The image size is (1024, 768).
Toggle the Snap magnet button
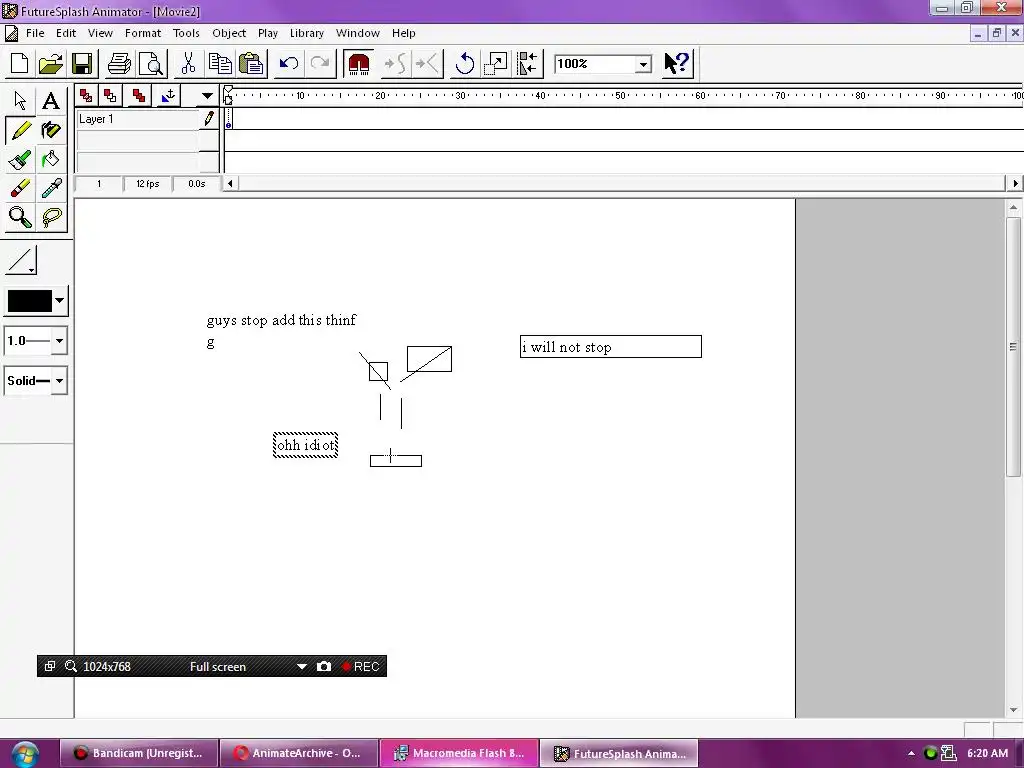[359, 63]
